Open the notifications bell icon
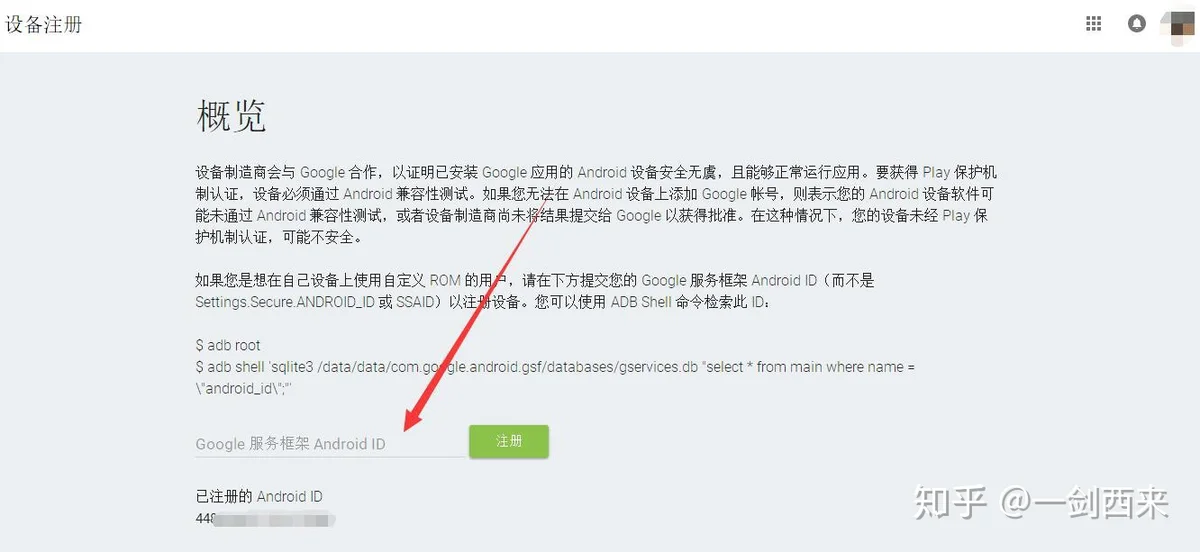 1137,24
